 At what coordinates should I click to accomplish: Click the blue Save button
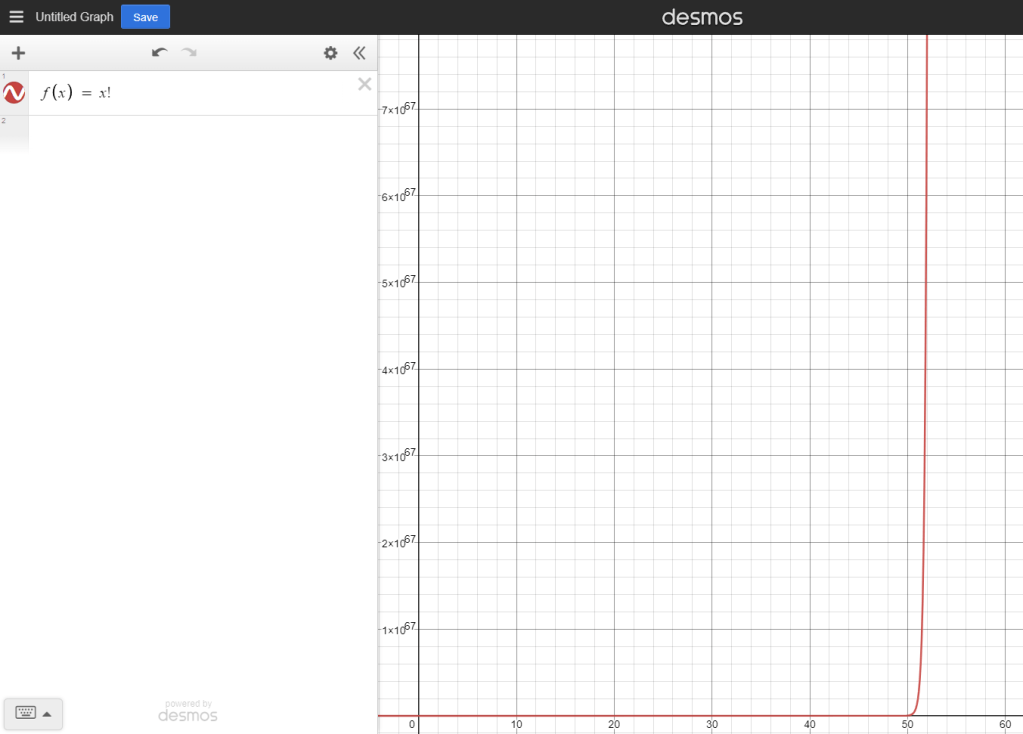point(145,17)
